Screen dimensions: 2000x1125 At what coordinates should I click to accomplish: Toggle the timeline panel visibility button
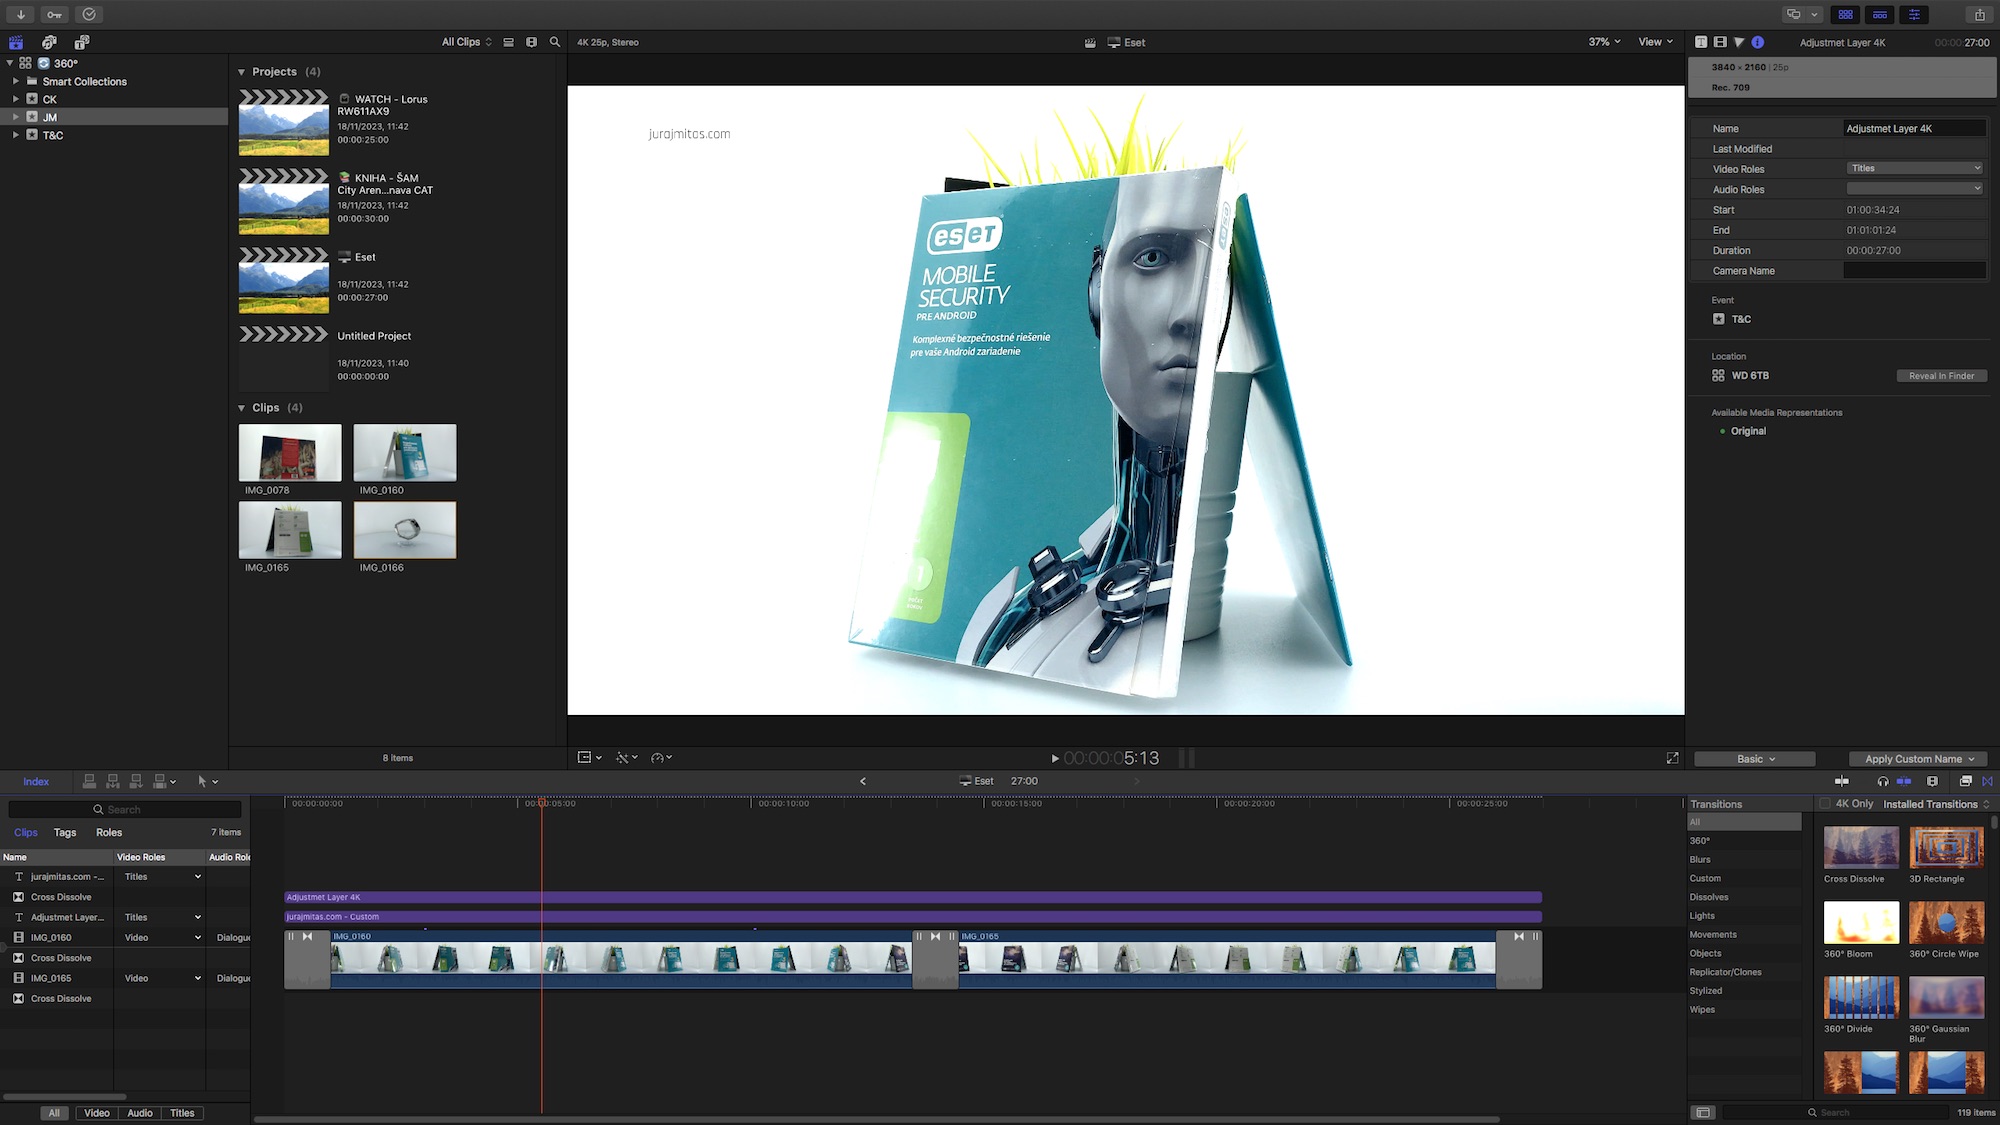1880,14
